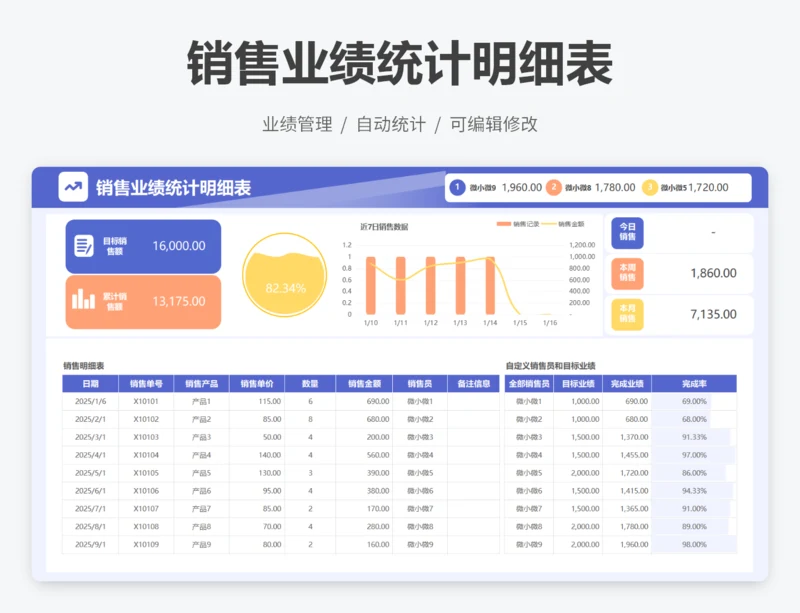
Task: Select the completed value 1,365.00
Action: tap(627, 509)
